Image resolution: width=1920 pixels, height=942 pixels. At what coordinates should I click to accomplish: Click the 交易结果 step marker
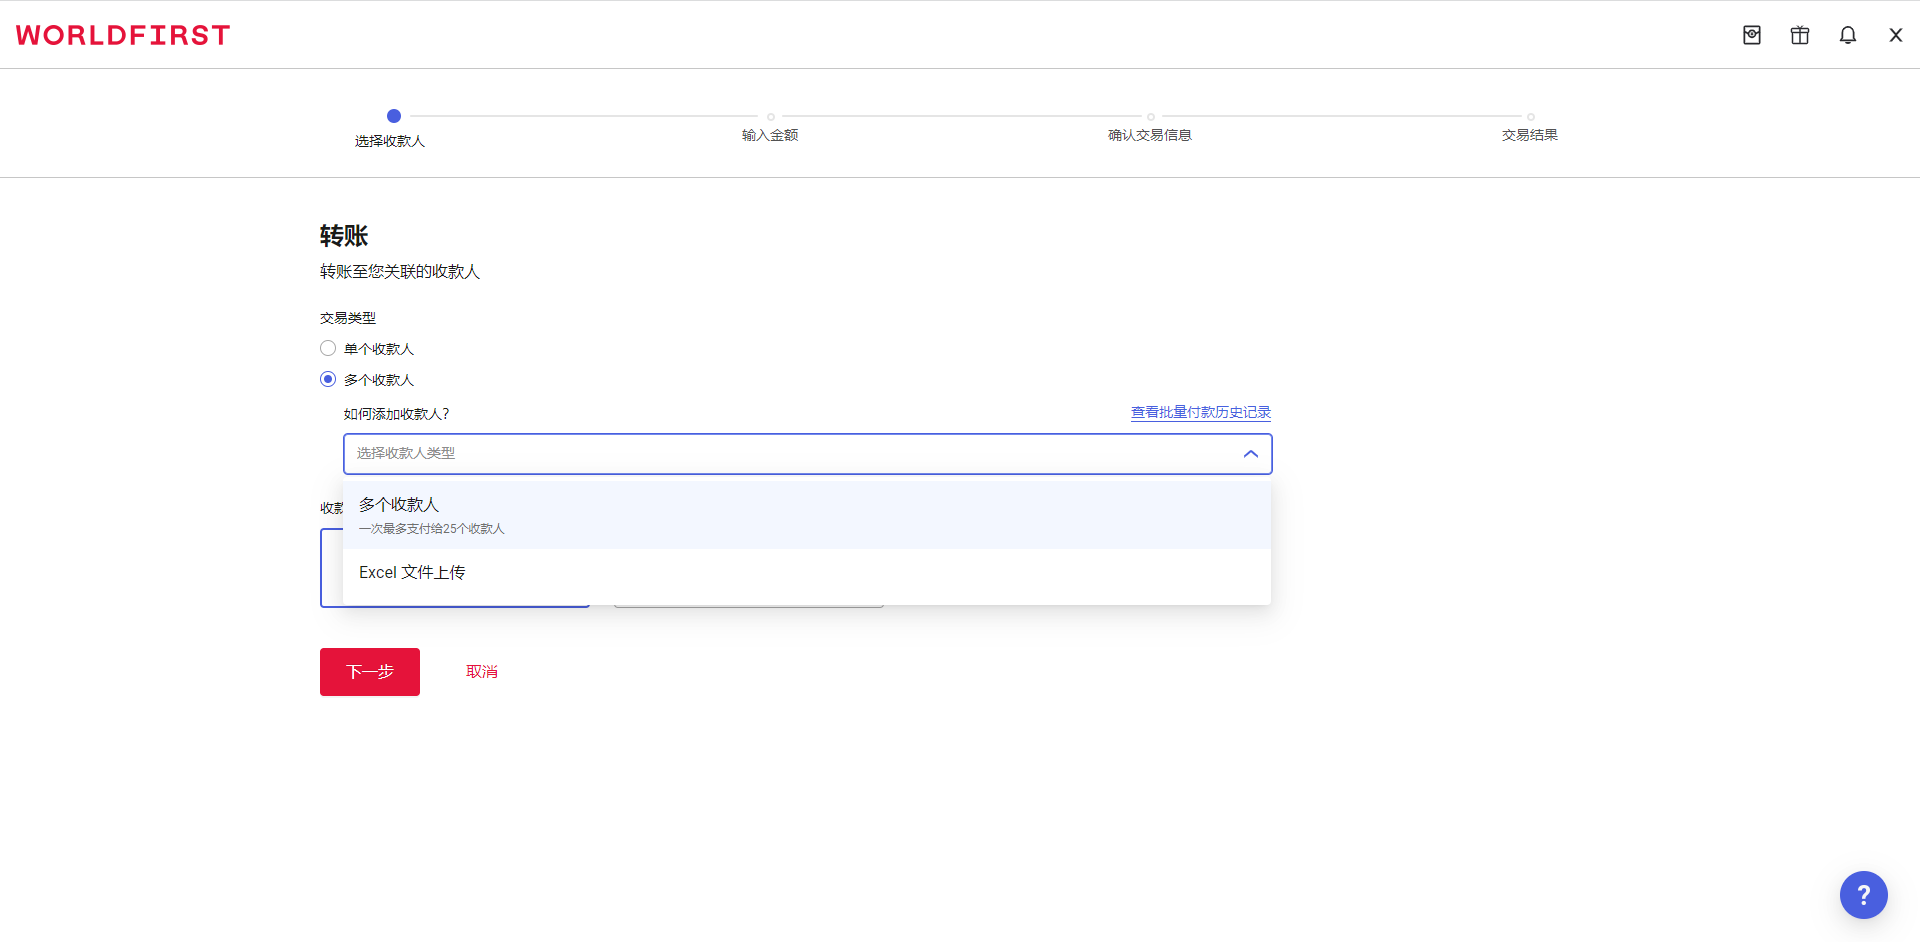coord(1530,117)
